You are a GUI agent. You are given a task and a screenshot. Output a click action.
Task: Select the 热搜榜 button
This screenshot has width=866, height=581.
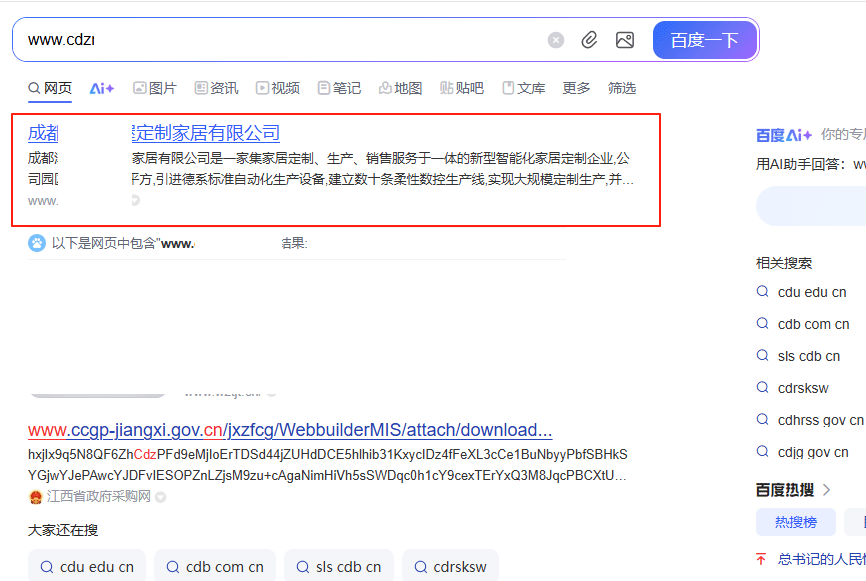point(795,522)
